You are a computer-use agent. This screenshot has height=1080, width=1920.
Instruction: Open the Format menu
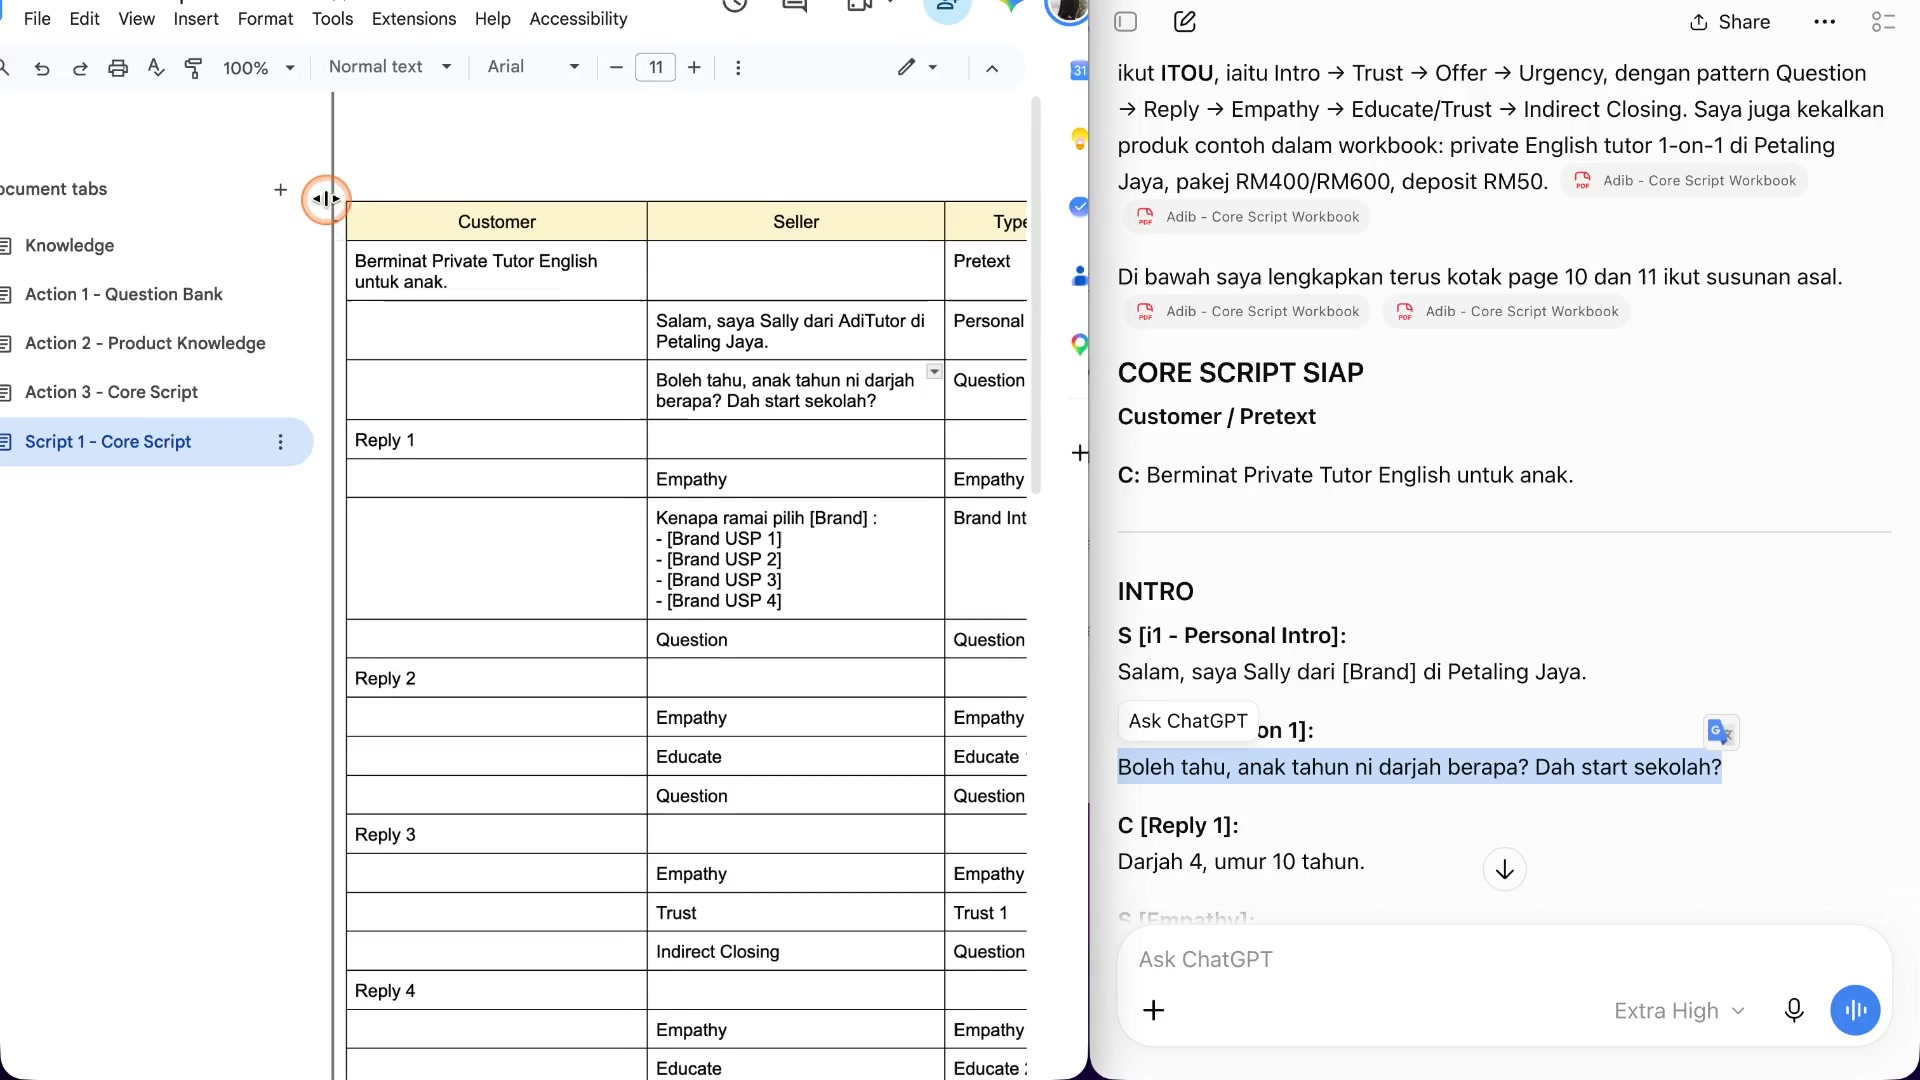[265, 19]
